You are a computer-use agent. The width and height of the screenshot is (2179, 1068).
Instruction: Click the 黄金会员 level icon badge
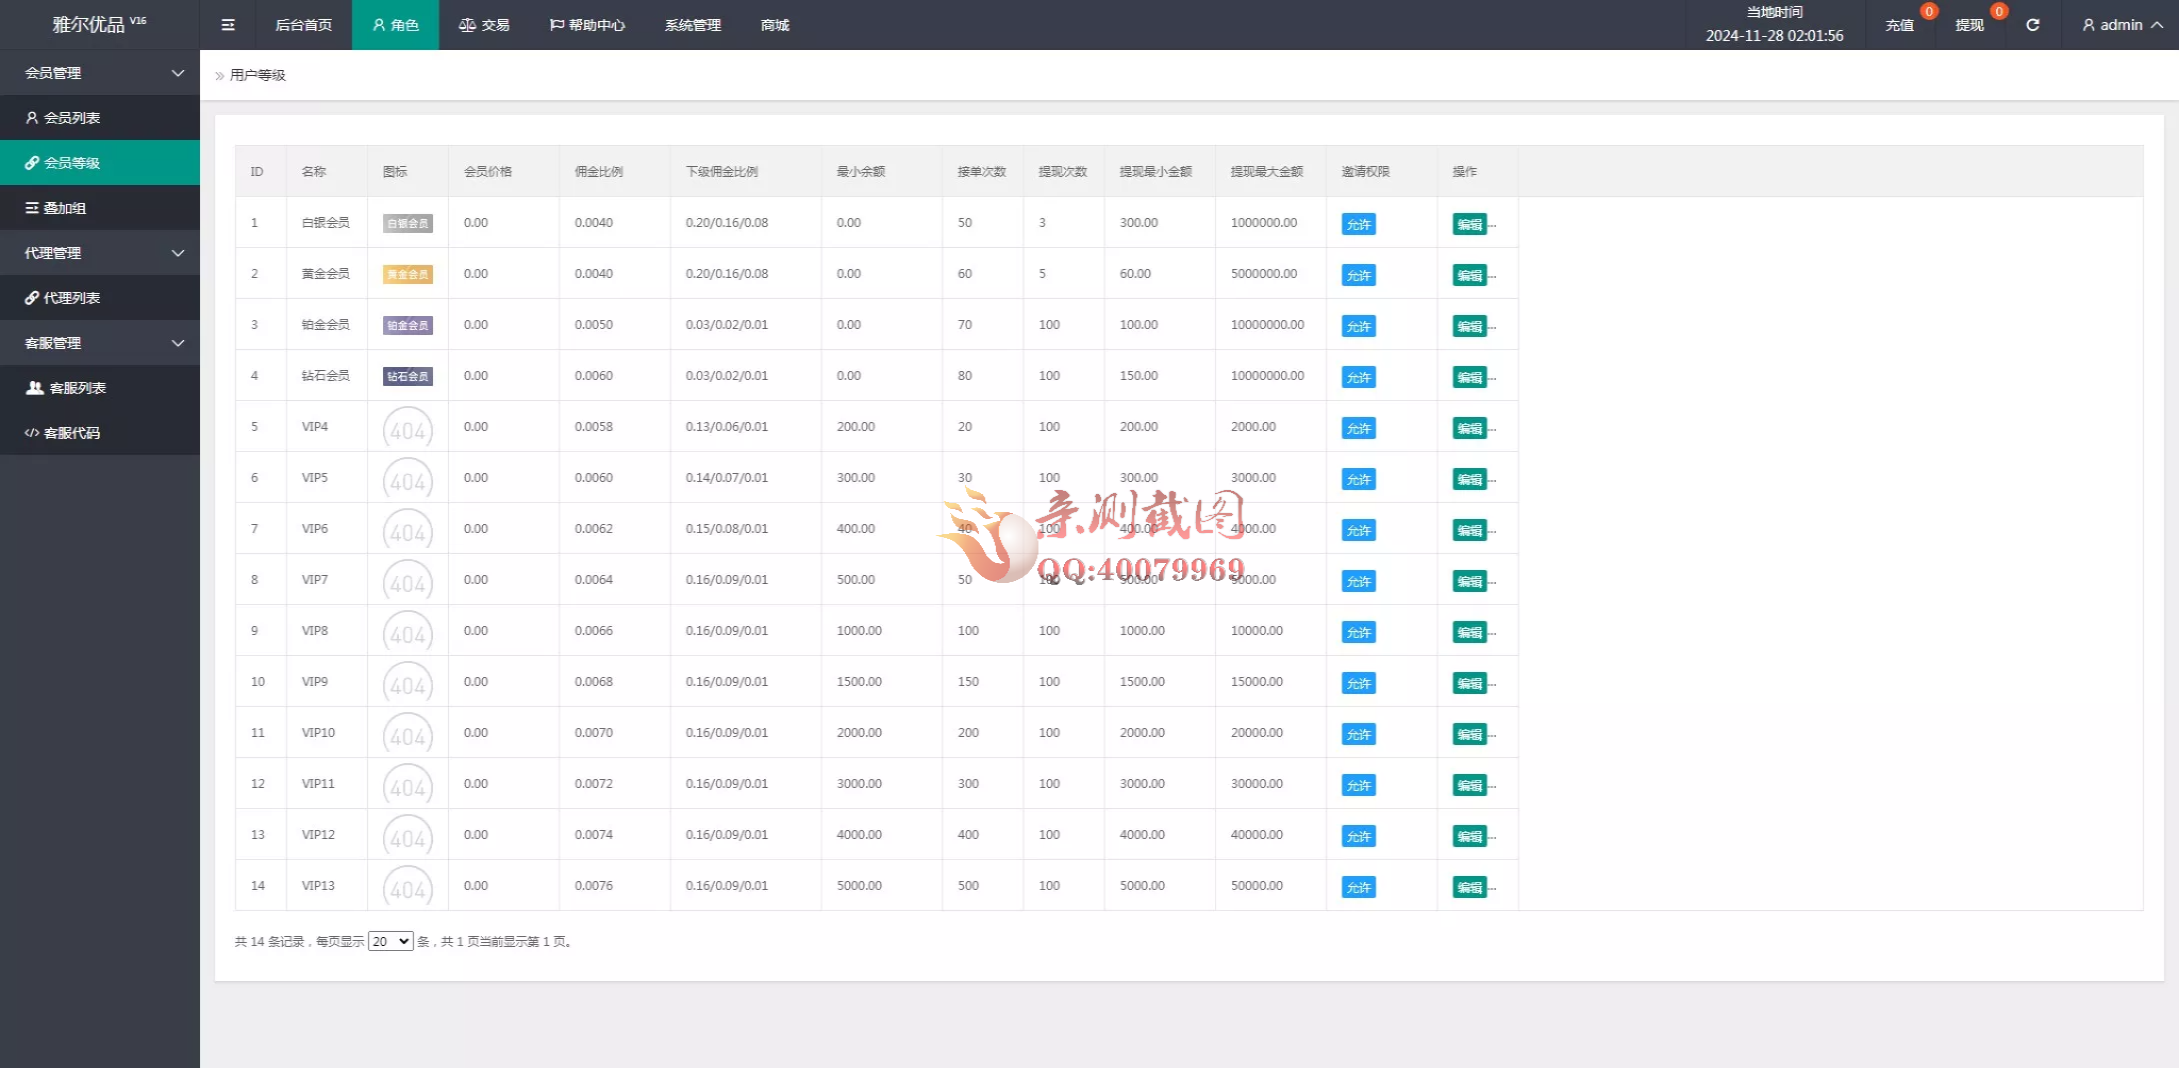point(407,275)
